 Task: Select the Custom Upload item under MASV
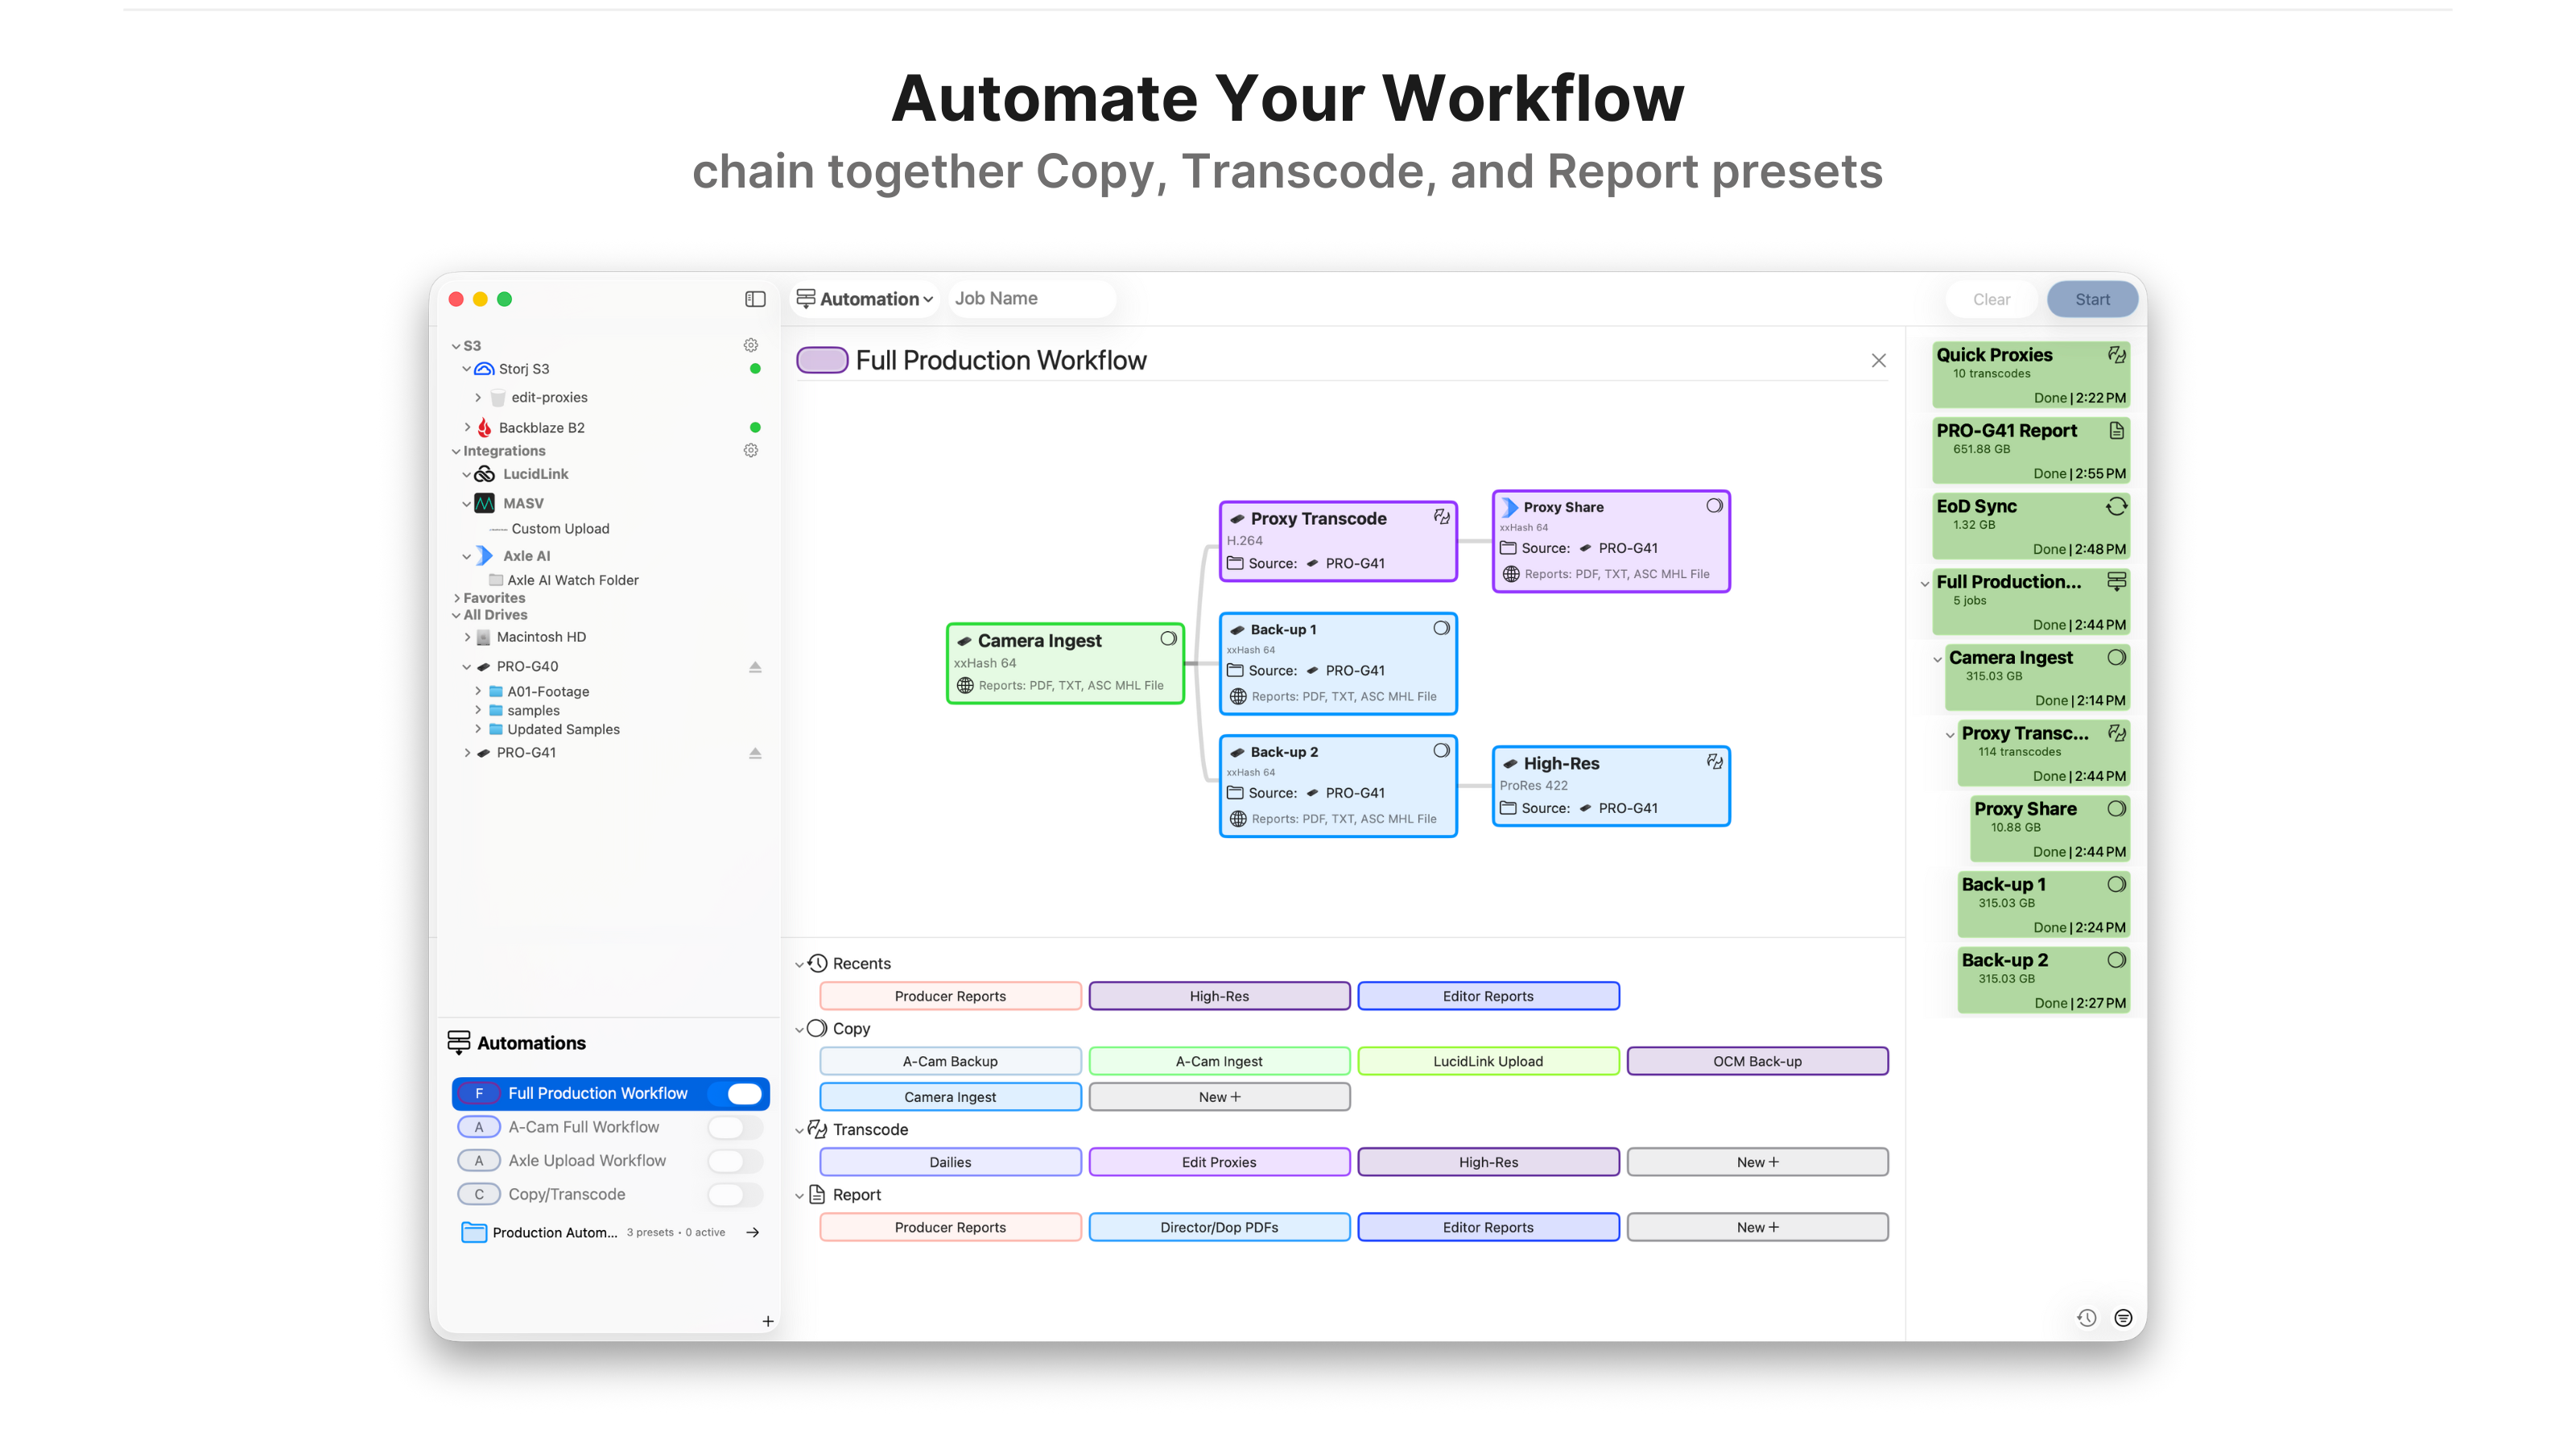[559, 529]
